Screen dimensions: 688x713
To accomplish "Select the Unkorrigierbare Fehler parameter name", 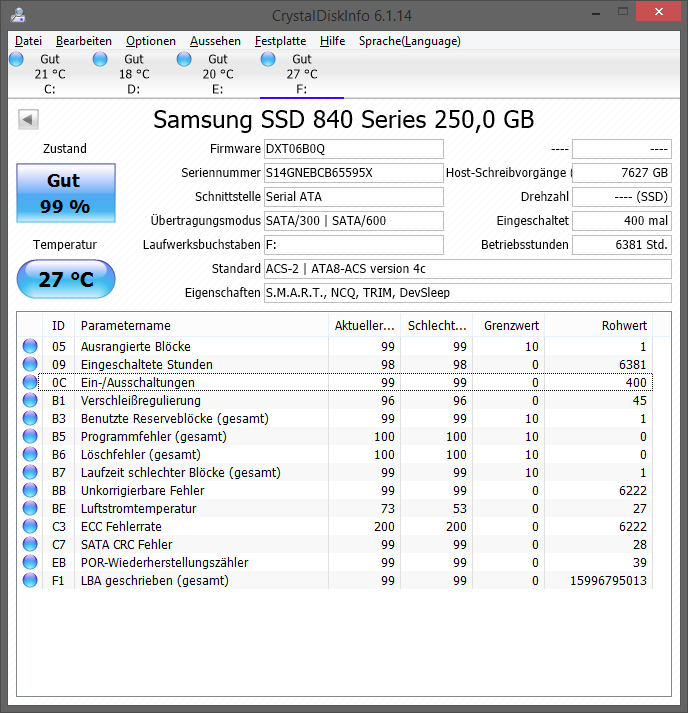I will click(142, 491).
